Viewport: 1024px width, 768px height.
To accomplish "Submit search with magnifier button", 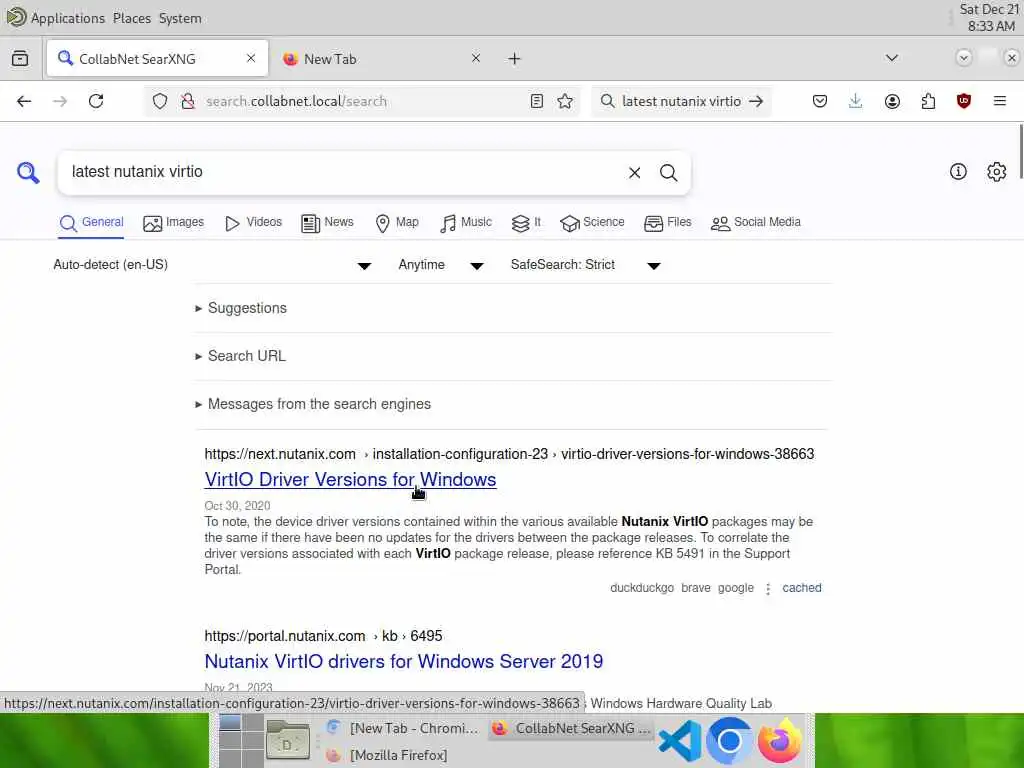I will click(x=669, y=173).
